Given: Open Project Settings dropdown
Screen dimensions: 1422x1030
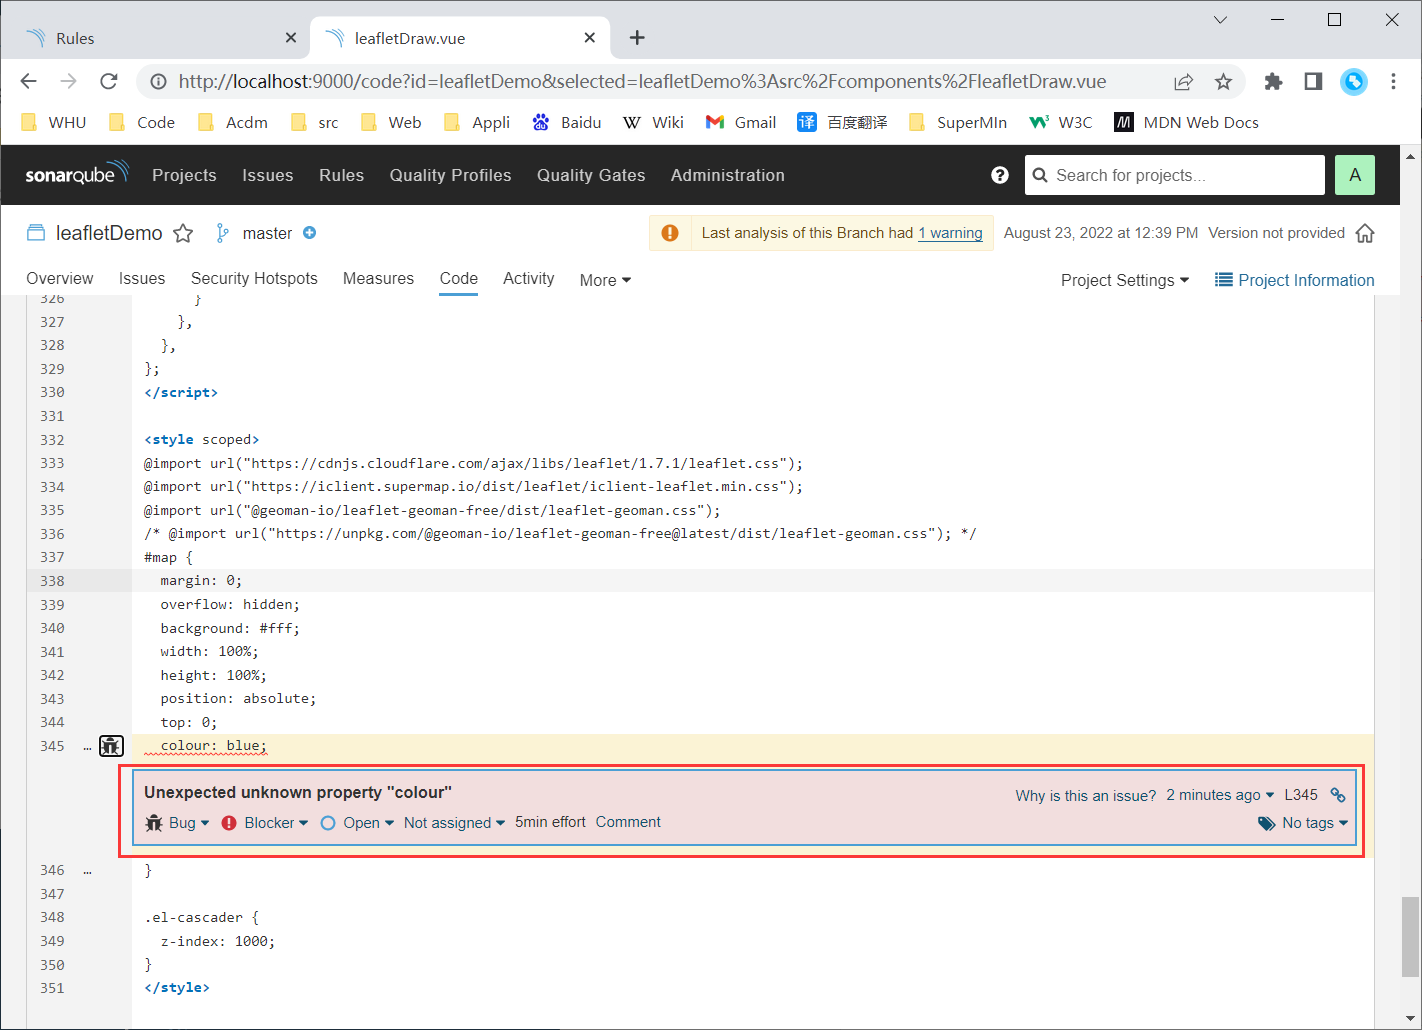Looking at the screenshot, I should [1125, 280].
